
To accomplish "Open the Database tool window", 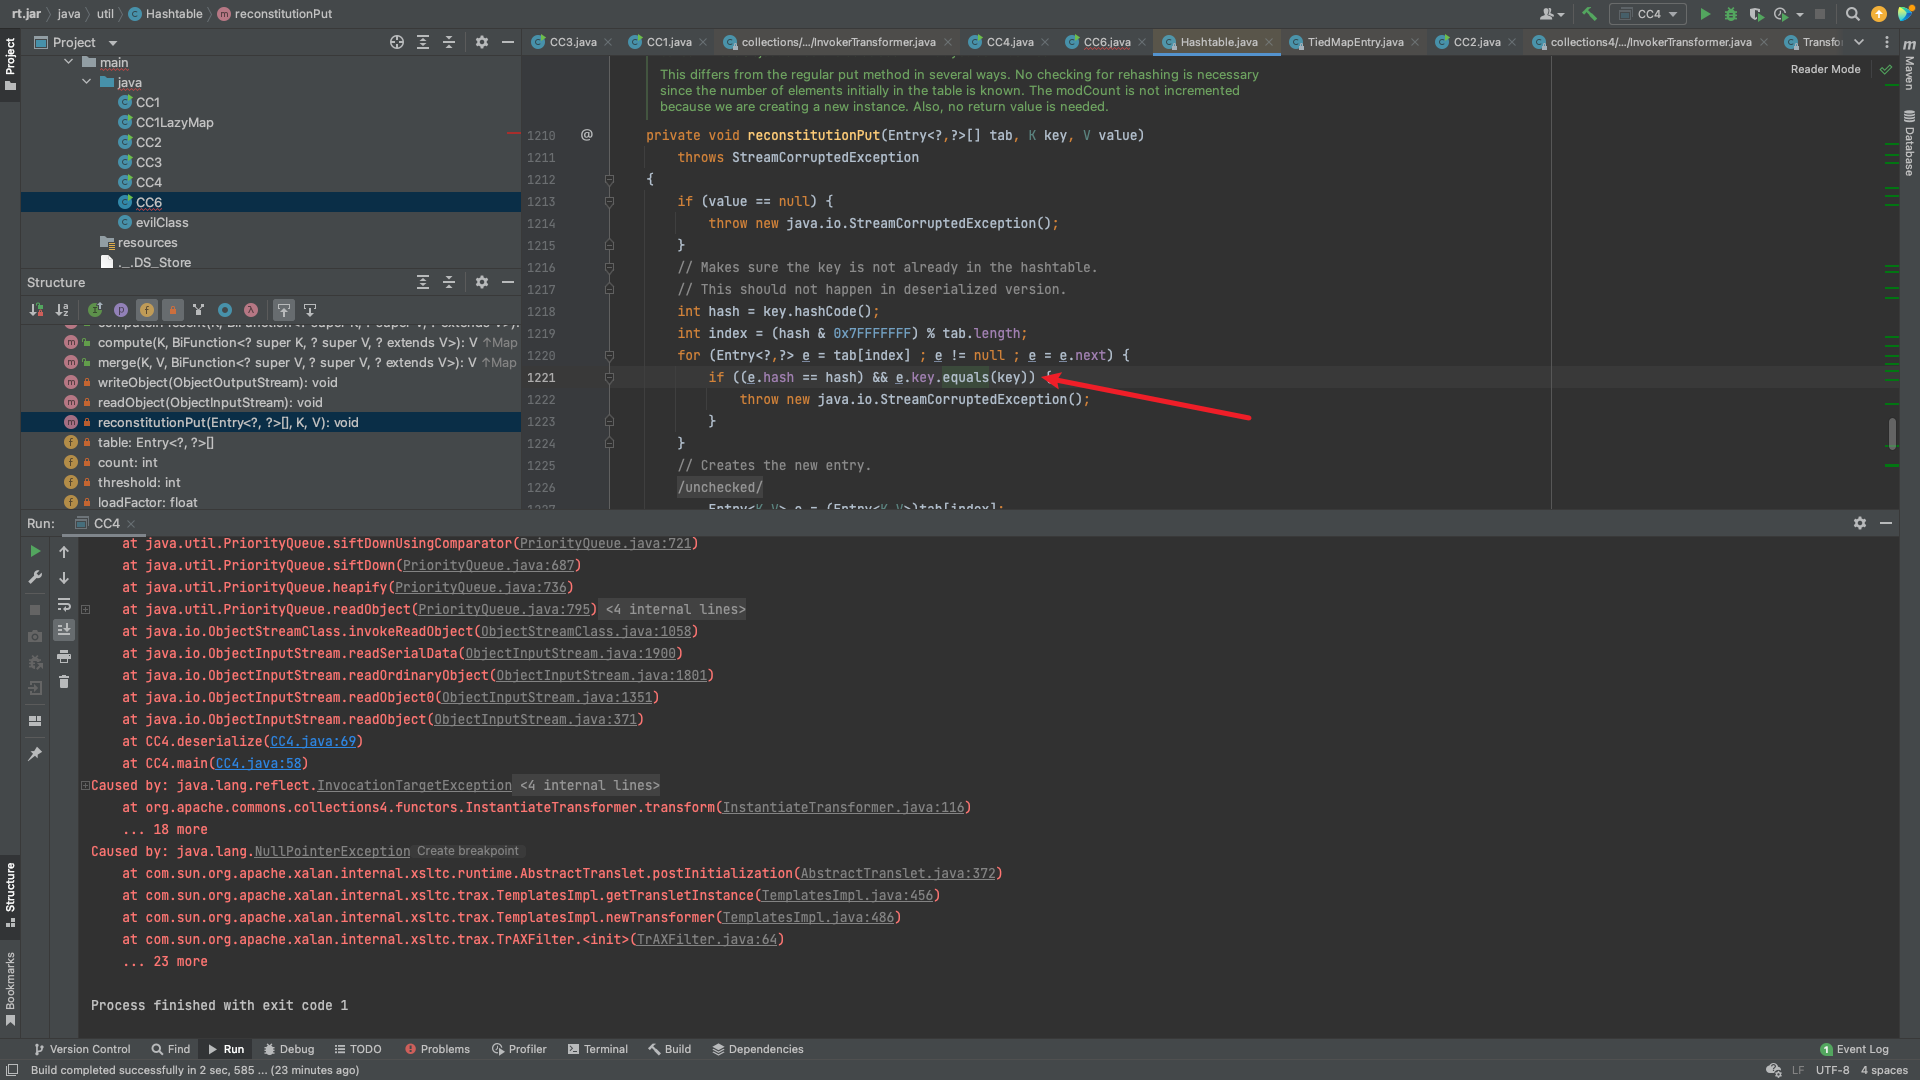I will [1909, 143].
